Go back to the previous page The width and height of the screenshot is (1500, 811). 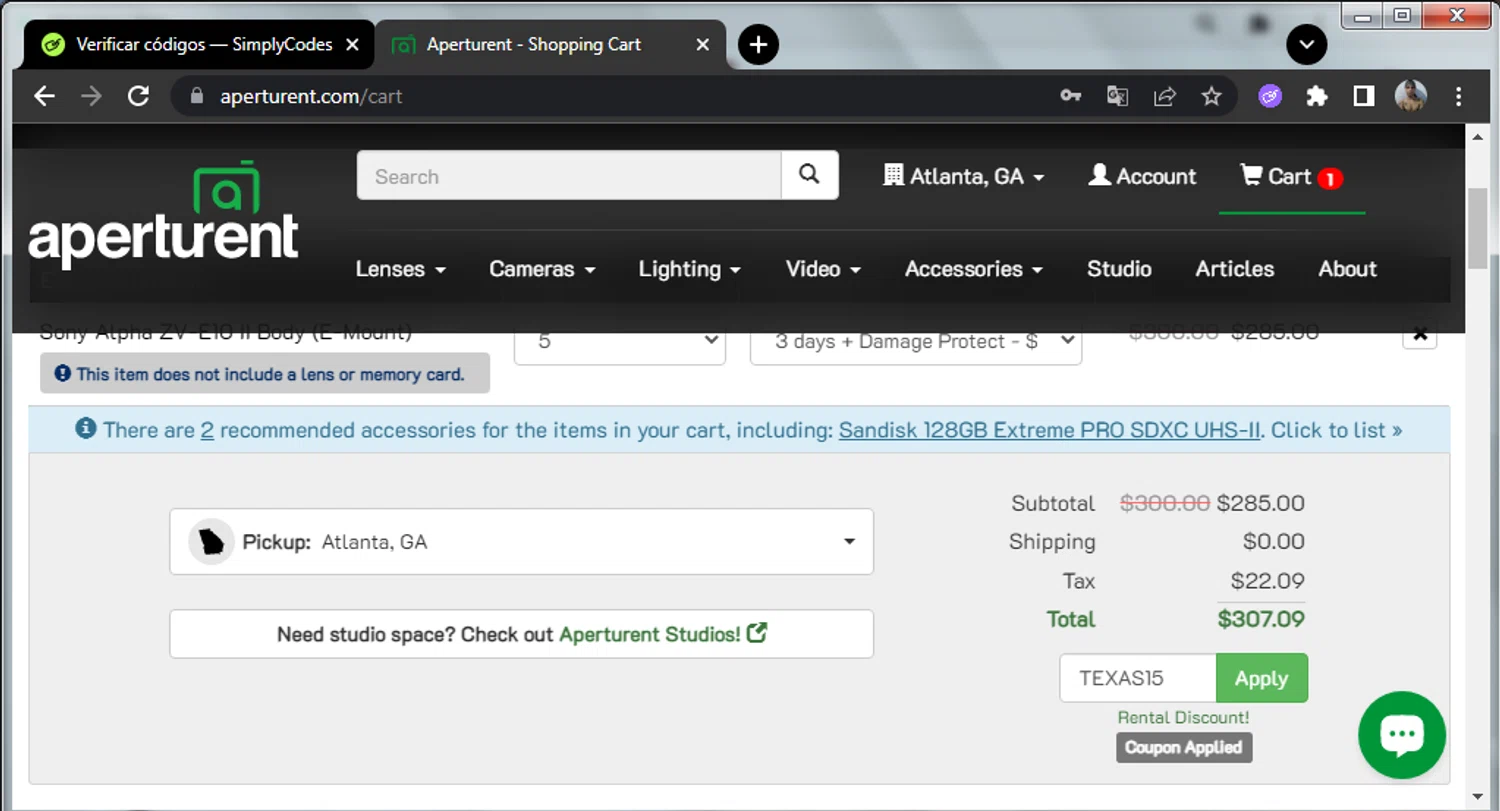[x=44, y=96]
